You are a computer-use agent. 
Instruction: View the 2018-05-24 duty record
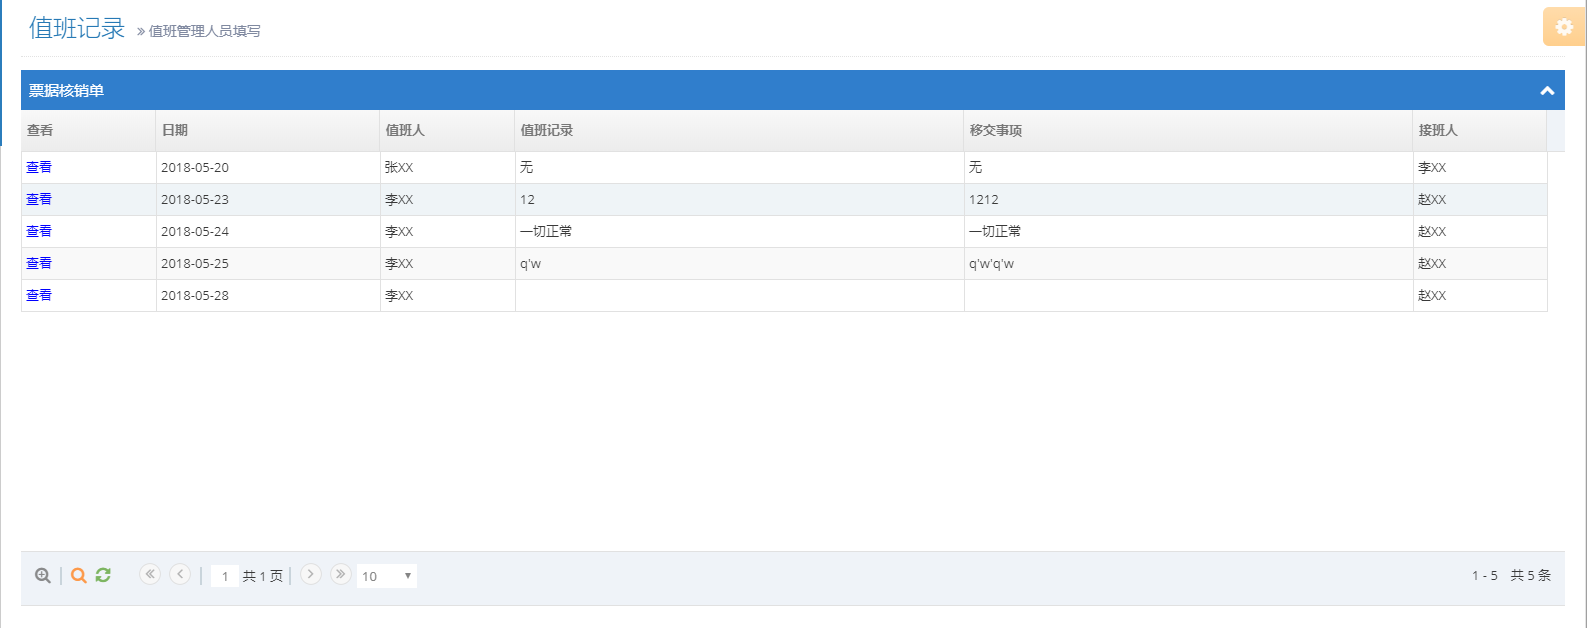39,231
